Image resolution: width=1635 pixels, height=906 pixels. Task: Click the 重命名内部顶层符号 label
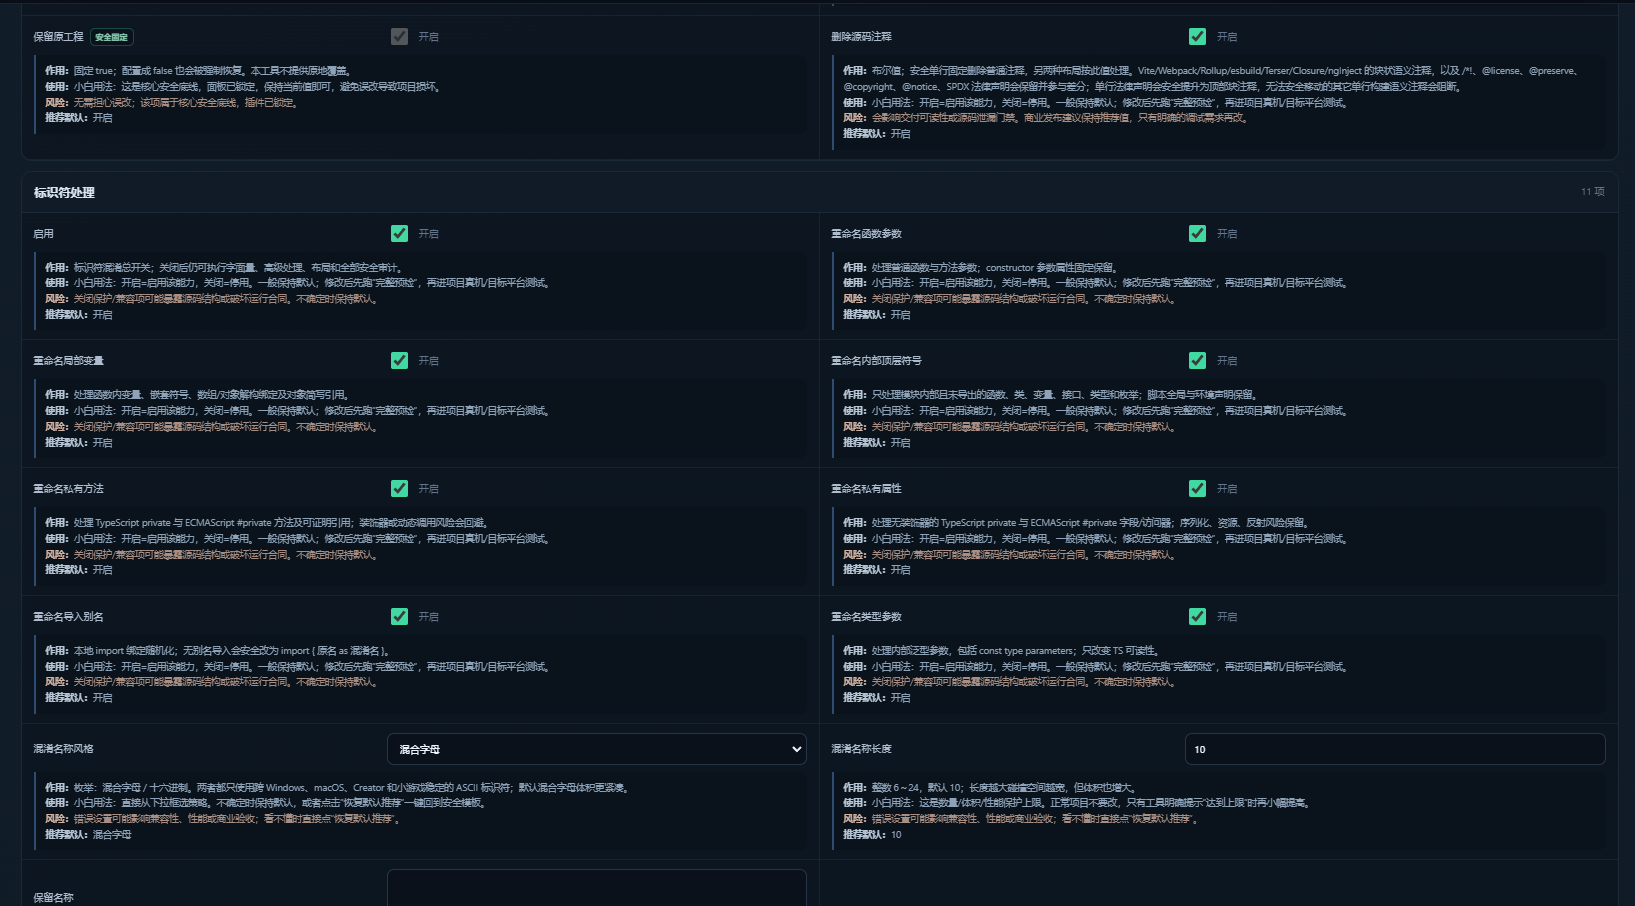876,361
